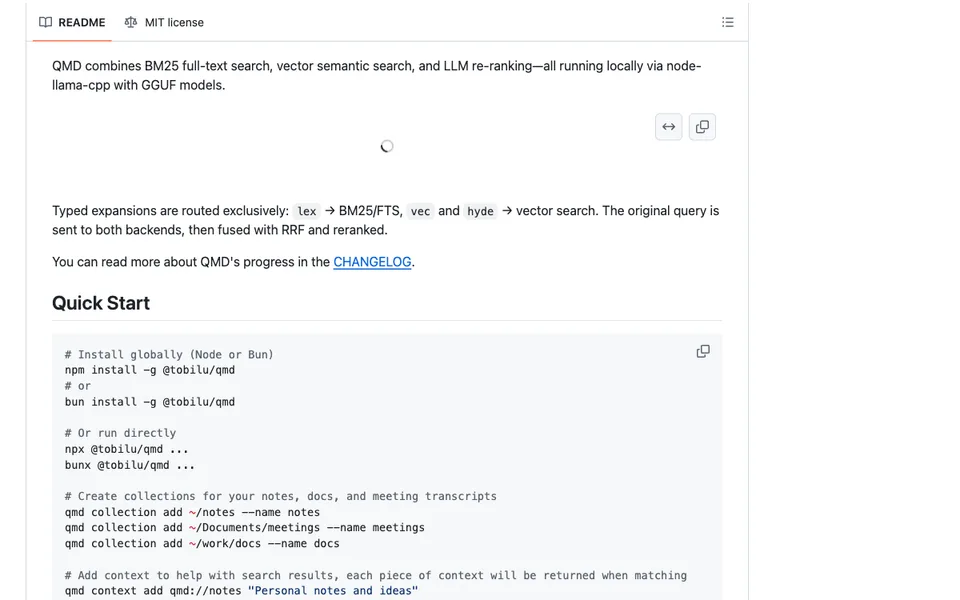Click comment '# Or run directly'
Viewport: 960px width, 600px height.
[121, 433]
